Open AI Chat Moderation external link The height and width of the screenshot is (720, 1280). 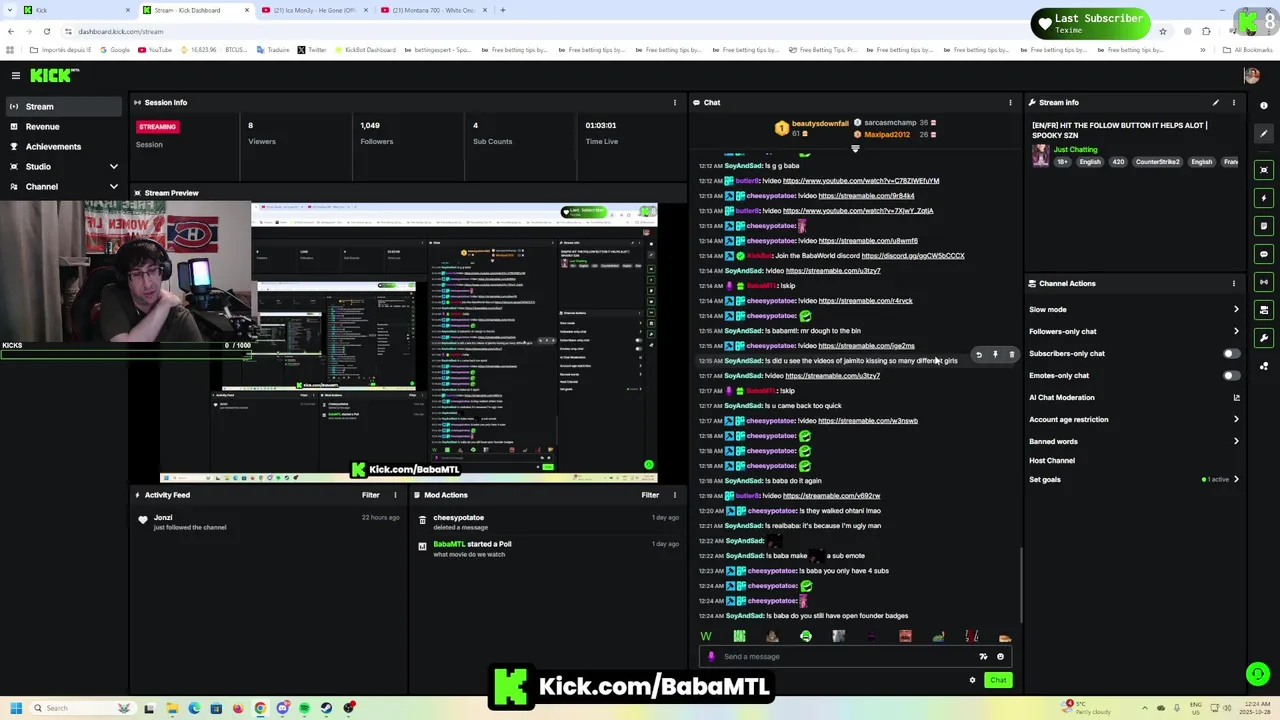point(1236,397)
